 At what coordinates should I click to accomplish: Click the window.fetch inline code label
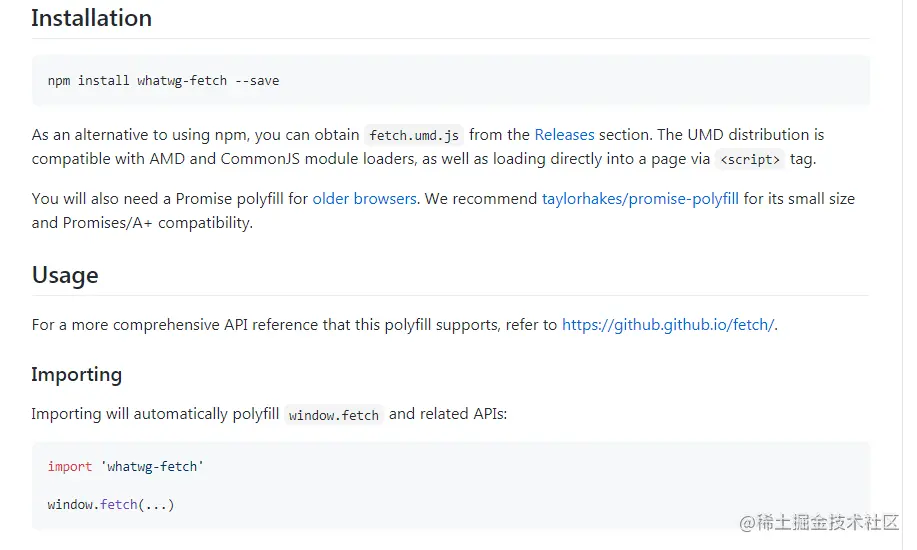(x=333, y=414)
